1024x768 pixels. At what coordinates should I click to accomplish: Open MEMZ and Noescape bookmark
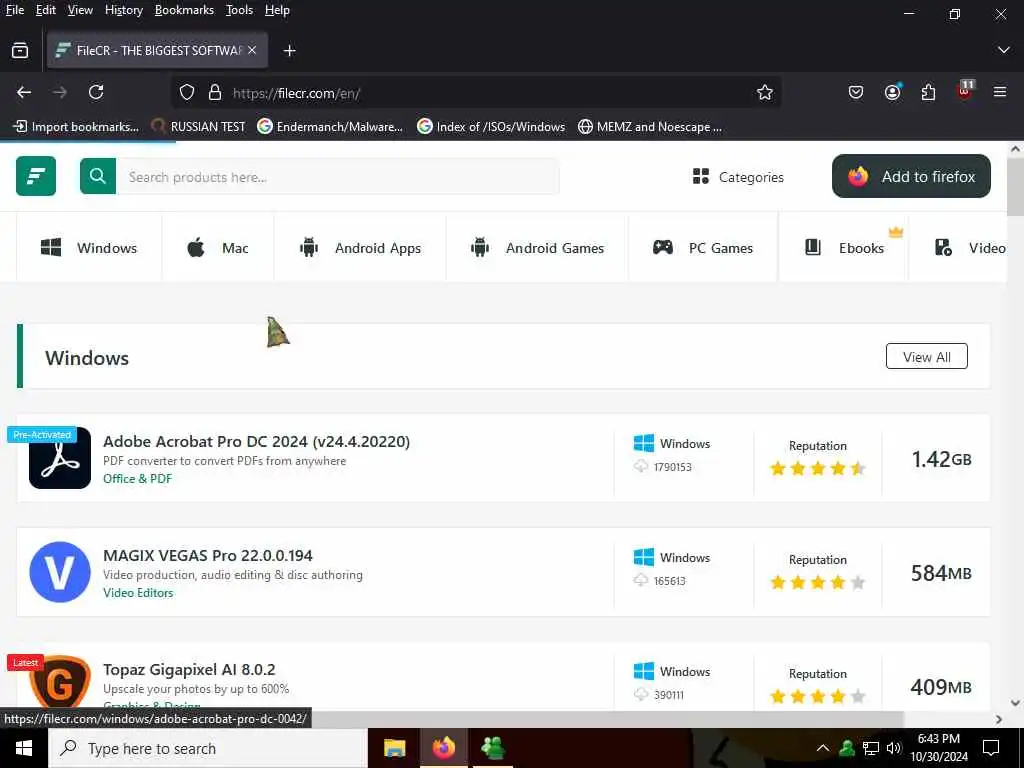(650, 127)
